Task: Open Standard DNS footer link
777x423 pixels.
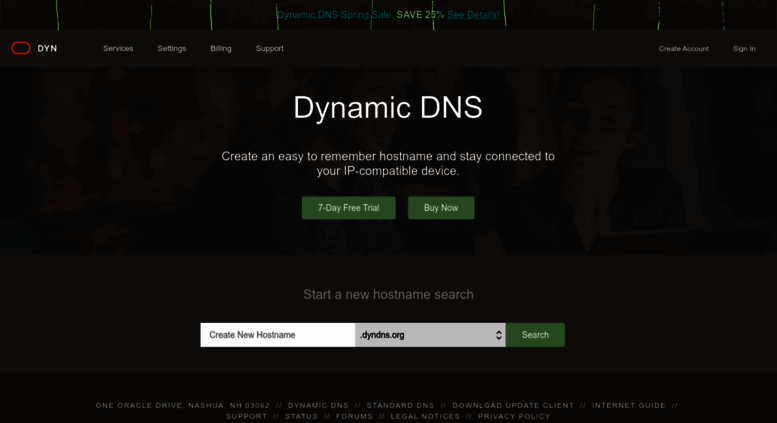Action: click(x=400, y=405)
